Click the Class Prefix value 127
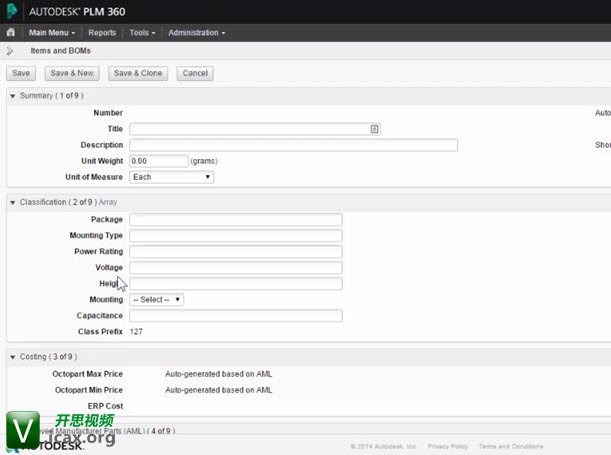Viewport: 611px width, 455px height. pos(136,332)
